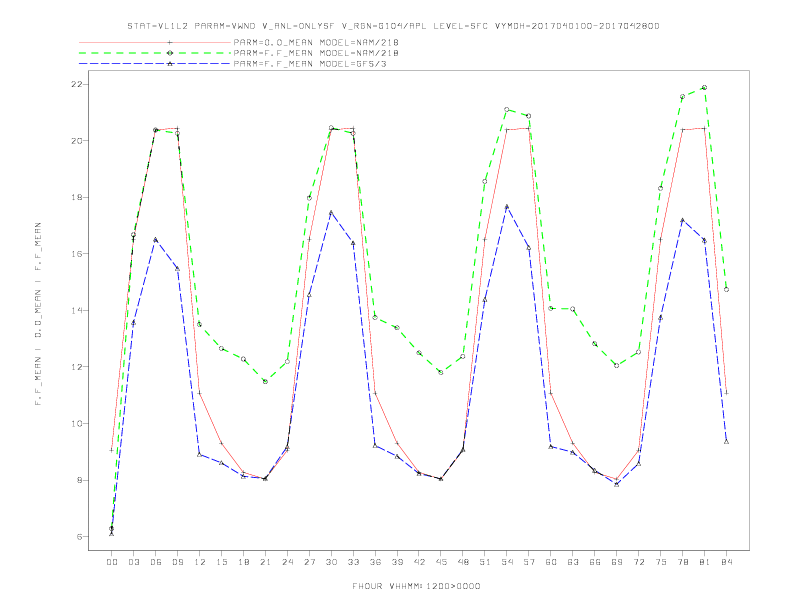Click x-axis hour label 78
The width and height of the screenshot is (792, 612).
pos(682,562)
